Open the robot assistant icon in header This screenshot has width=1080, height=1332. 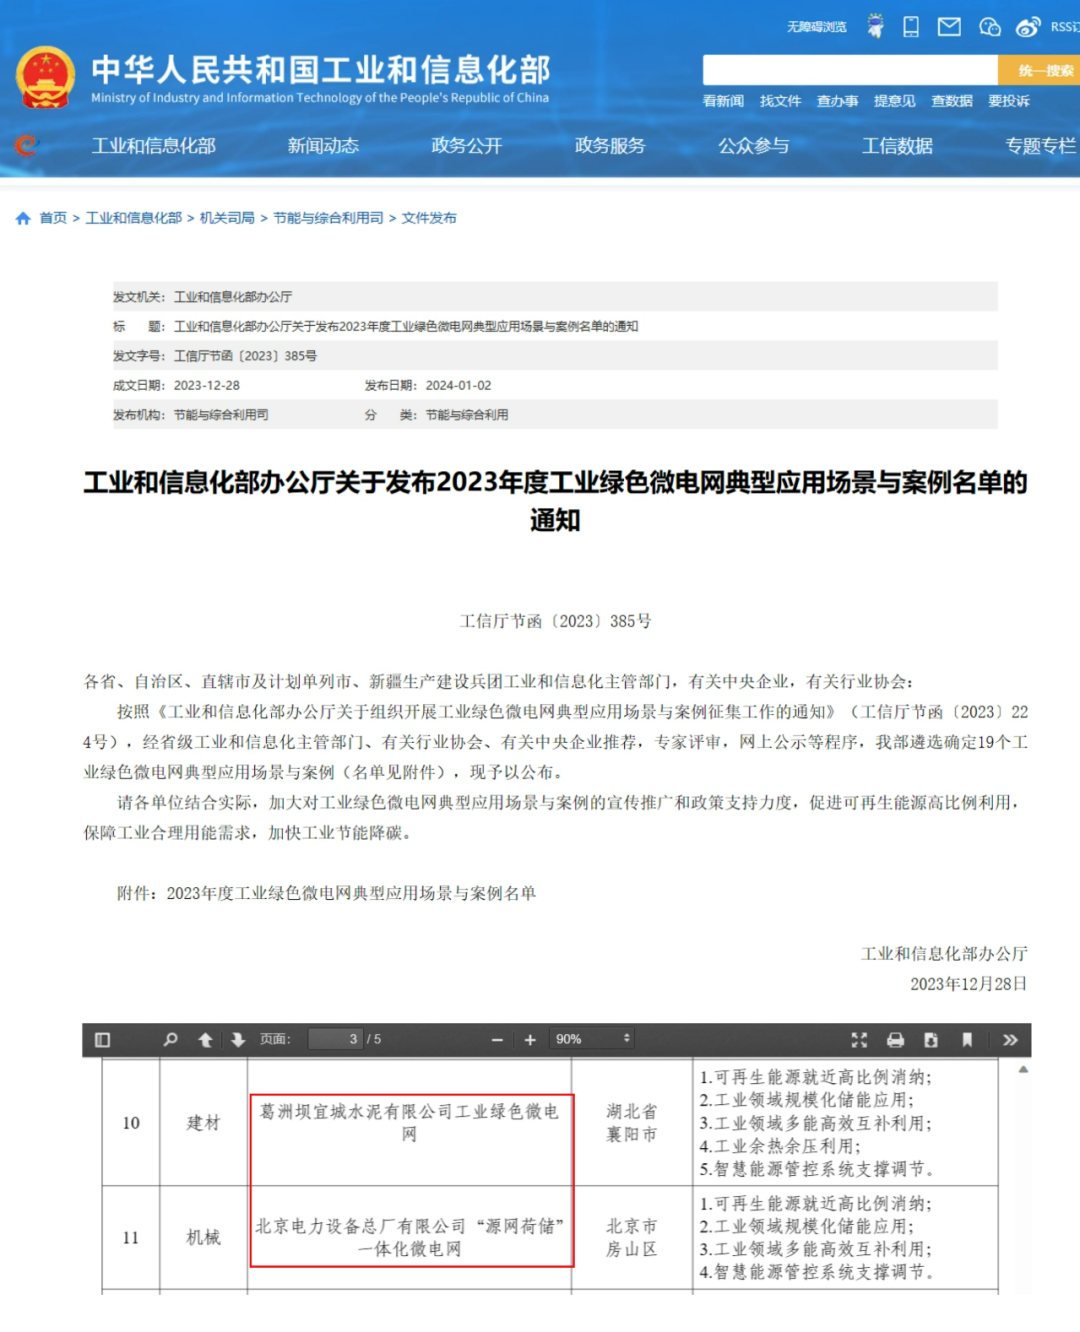(x=876, y=27)
